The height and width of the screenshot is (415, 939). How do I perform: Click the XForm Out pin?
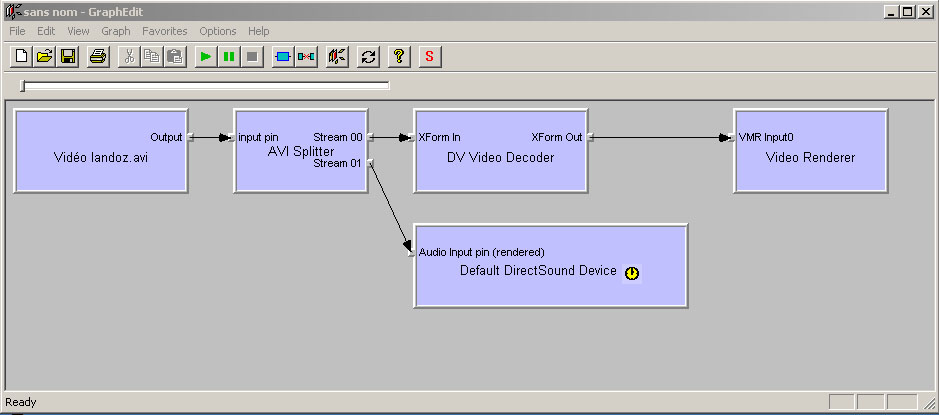[590, 137]
